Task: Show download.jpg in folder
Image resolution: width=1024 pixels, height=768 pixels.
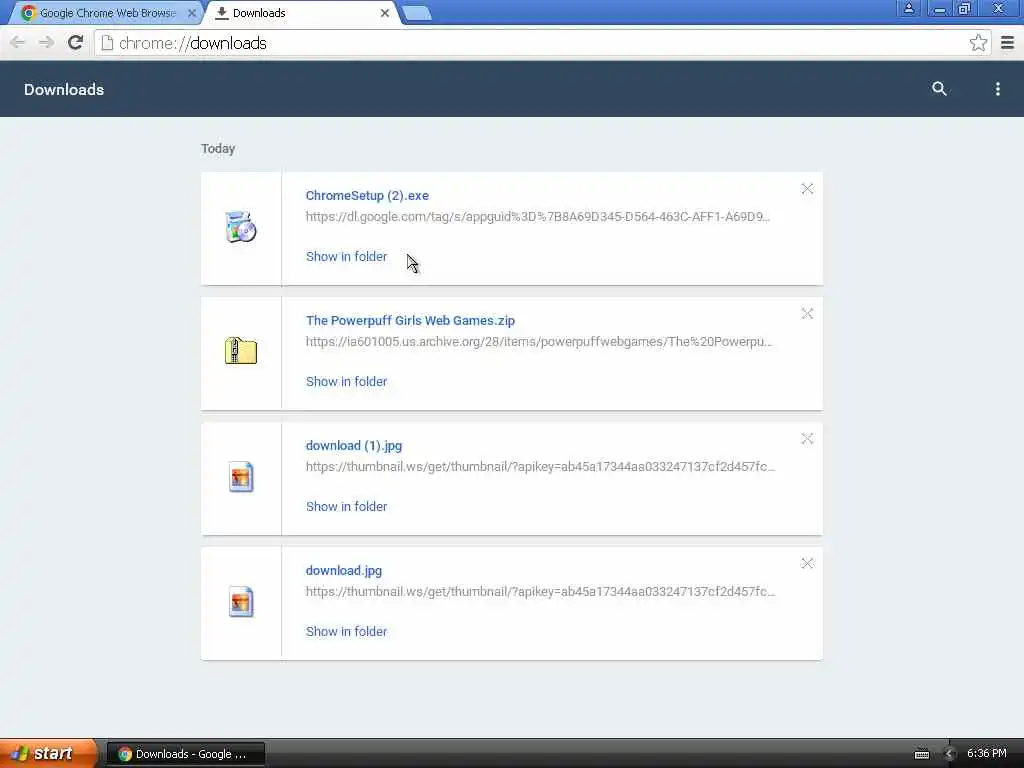Action: click(x=346, y=632)
